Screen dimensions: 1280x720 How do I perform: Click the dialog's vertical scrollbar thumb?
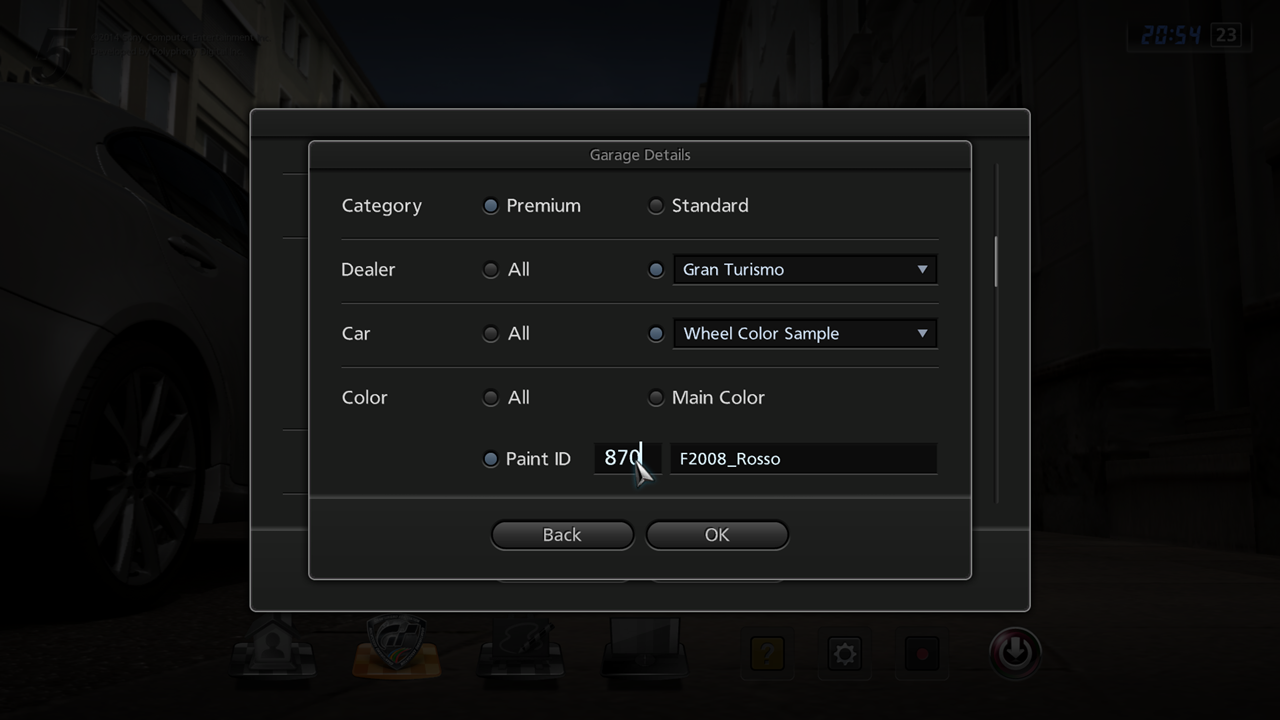pos(996,261)
